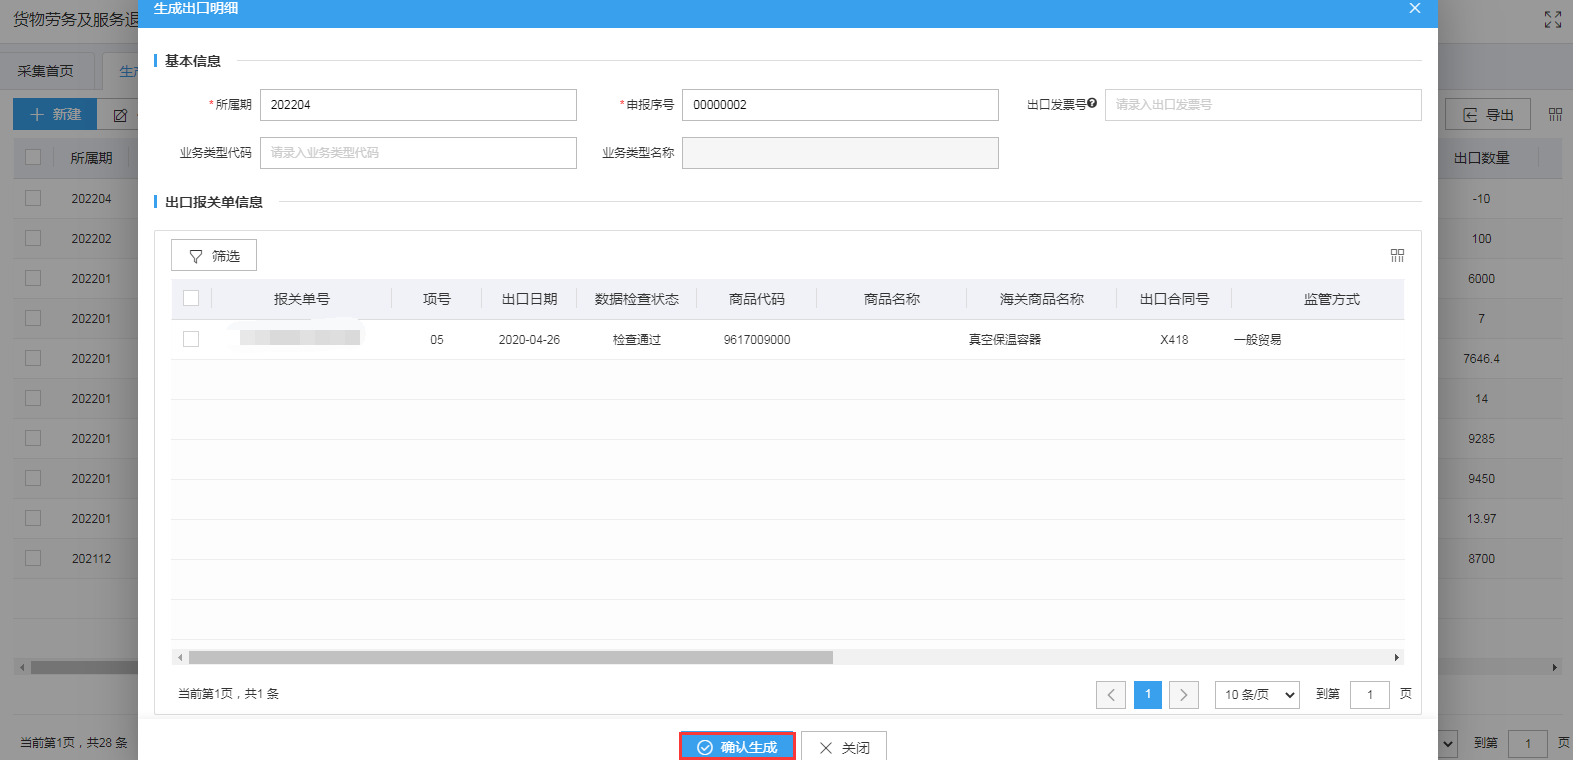The height and width of the screenshot is (760, 1573).
Task: Click the 筛选 filter button
Action: click(x=214, y=256)
